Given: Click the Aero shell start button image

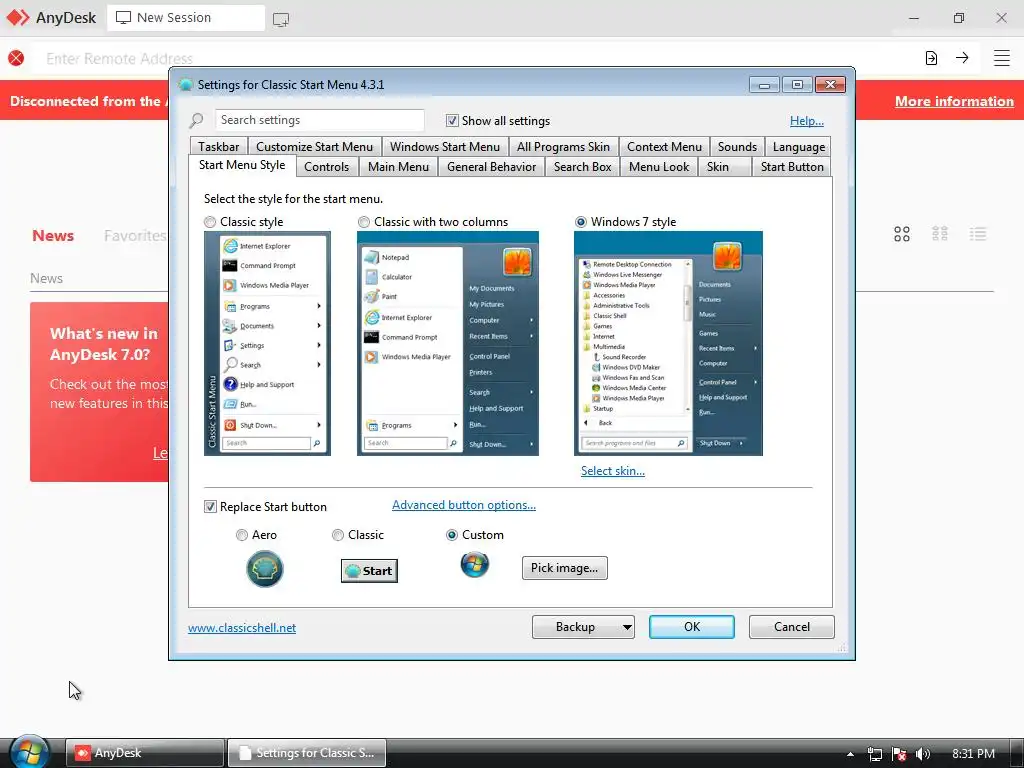Looking at the screenshot, I should point(264,568).
